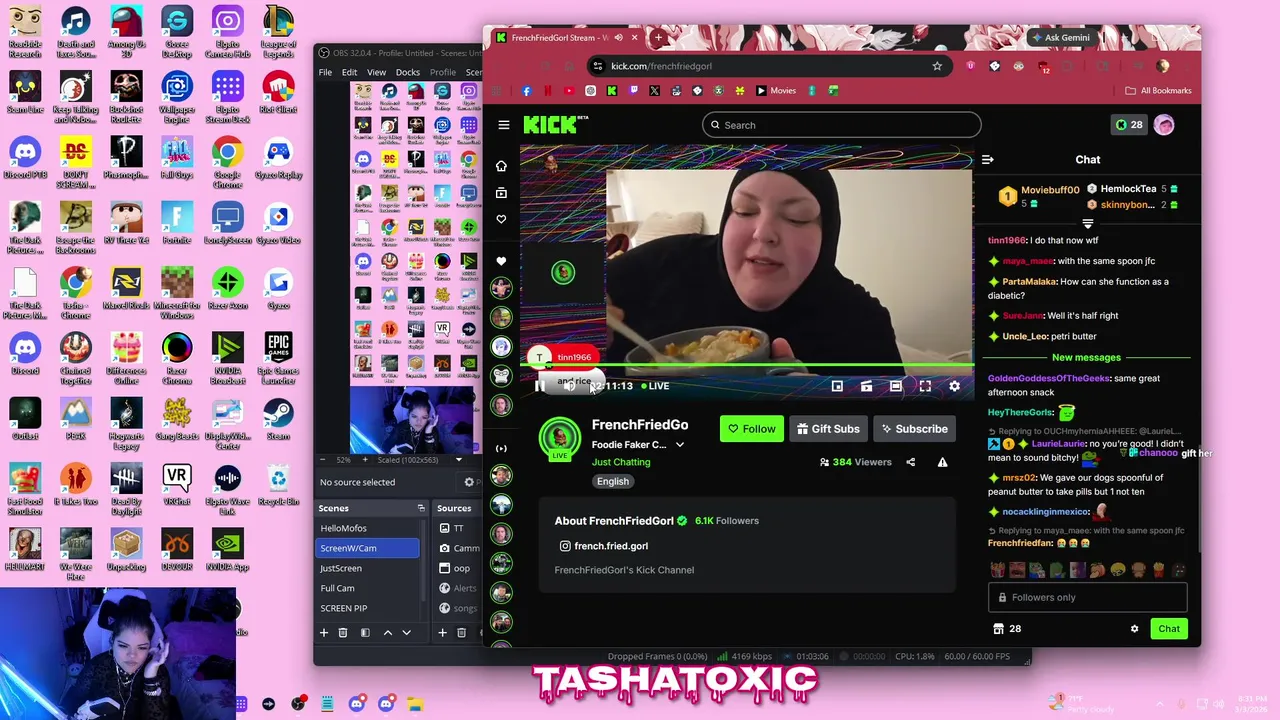
Task: Open Kick sidebar Following heart icon
Action: 501,219
